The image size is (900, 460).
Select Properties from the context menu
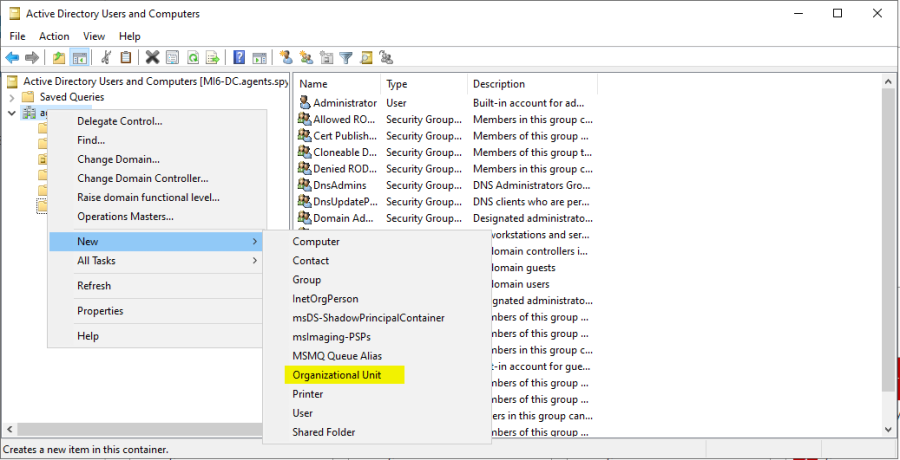[x=100, y=311]
